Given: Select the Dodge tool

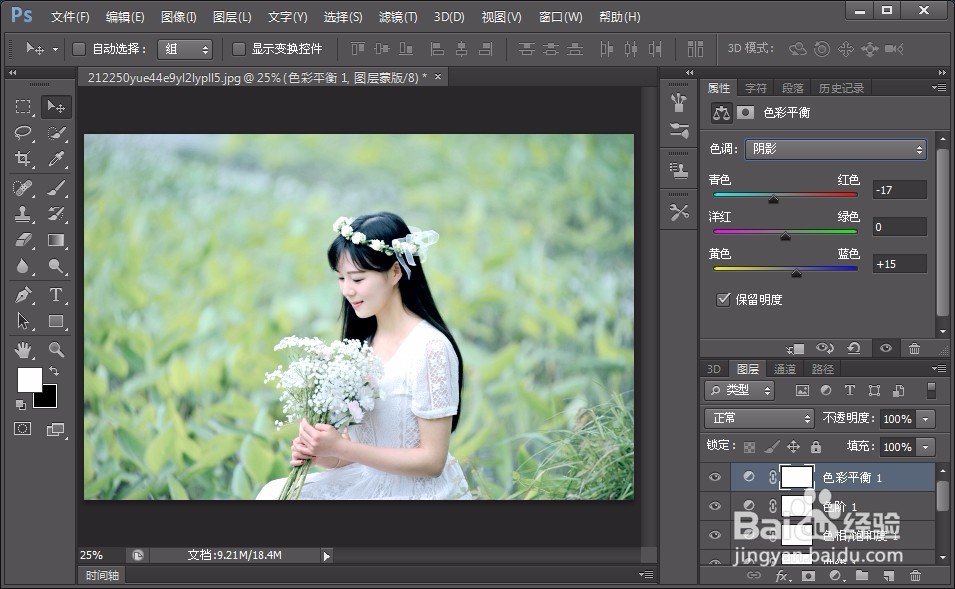Looking at the screenshot, I should pos(56,266).
